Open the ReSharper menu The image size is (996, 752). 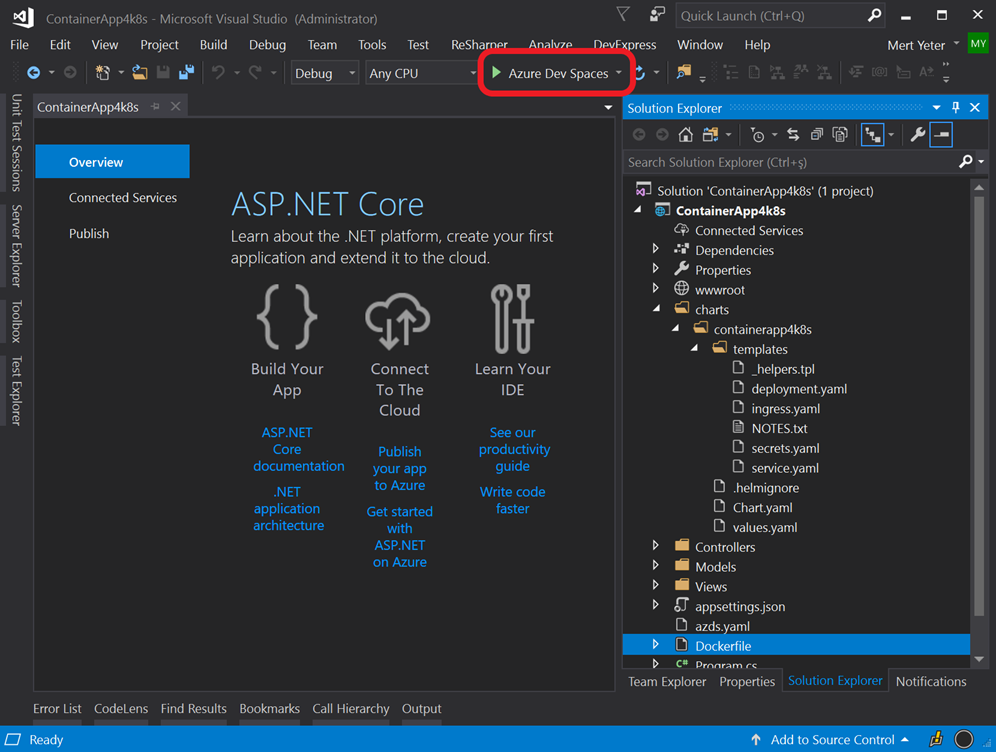coord(479,44)
